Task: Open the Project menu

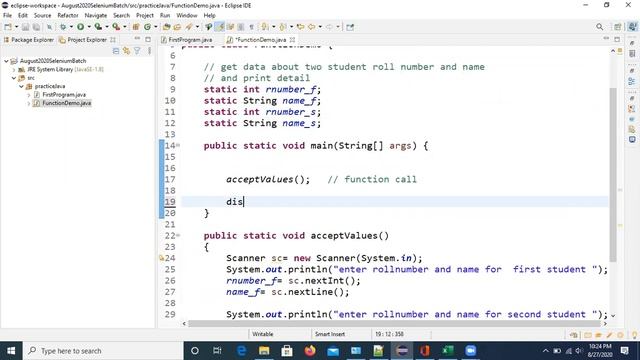Action: coord(144,16)
